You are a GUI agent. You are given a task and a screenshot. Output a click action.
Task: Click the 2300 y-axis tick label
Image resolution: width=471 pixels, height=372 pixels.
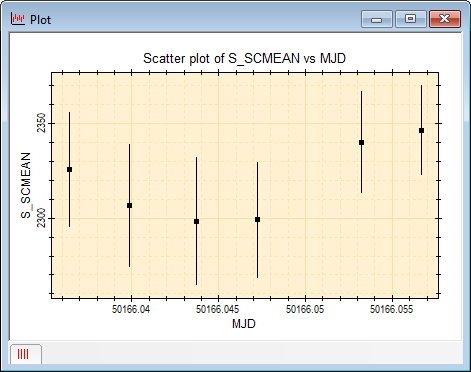coord(41,218)
